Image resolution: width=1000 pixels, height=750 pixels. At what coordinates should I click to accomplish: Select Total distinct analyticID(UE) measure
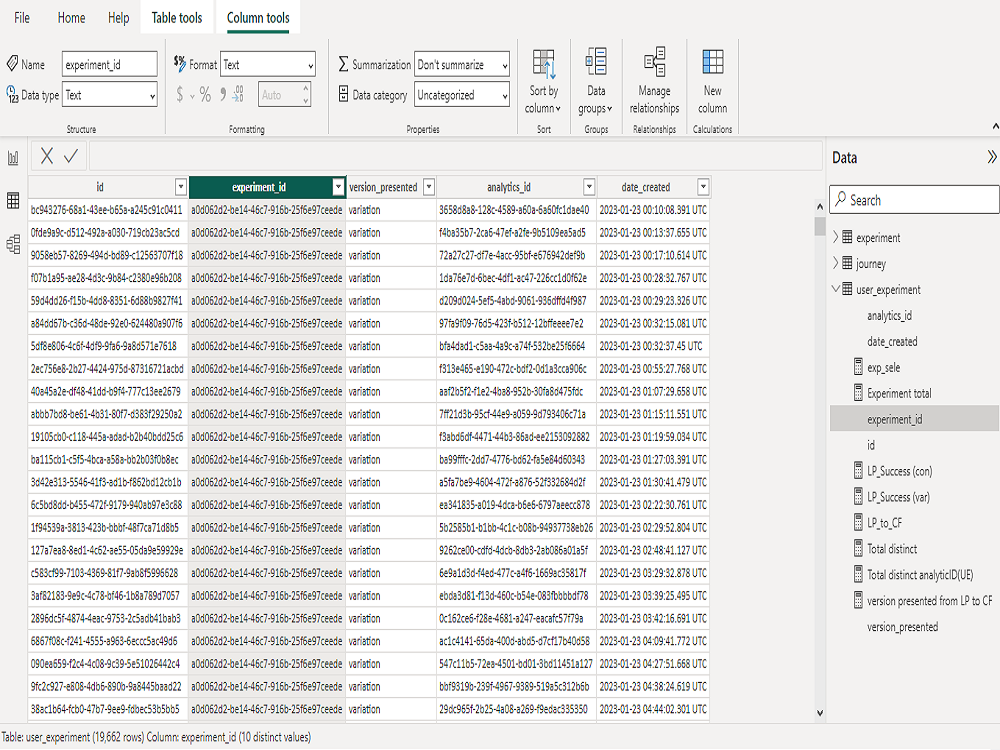tap(920, 575)
